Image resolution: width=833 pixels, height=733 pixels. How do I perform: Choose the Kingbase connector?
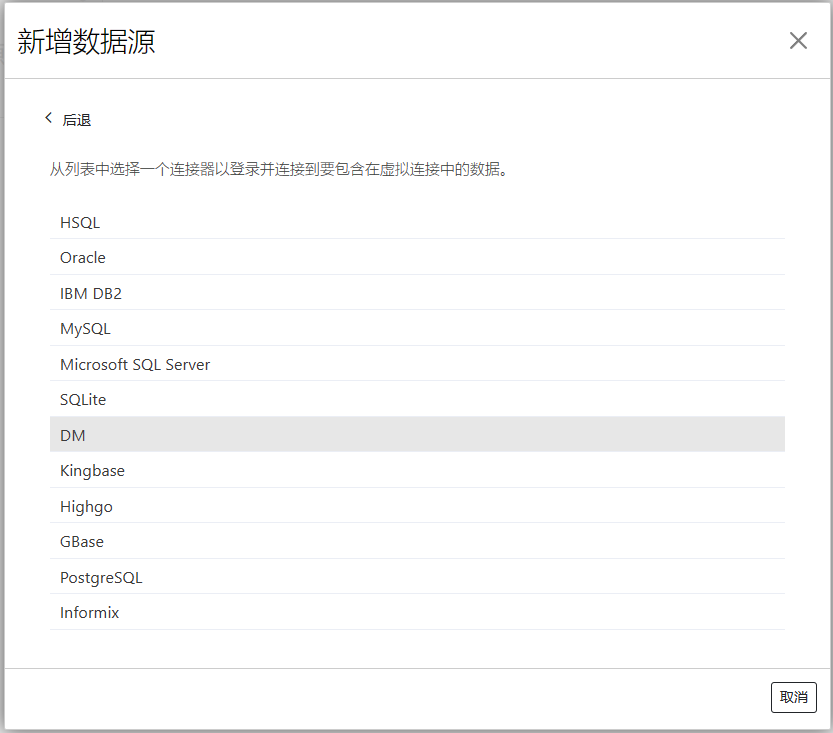(417, 470)
